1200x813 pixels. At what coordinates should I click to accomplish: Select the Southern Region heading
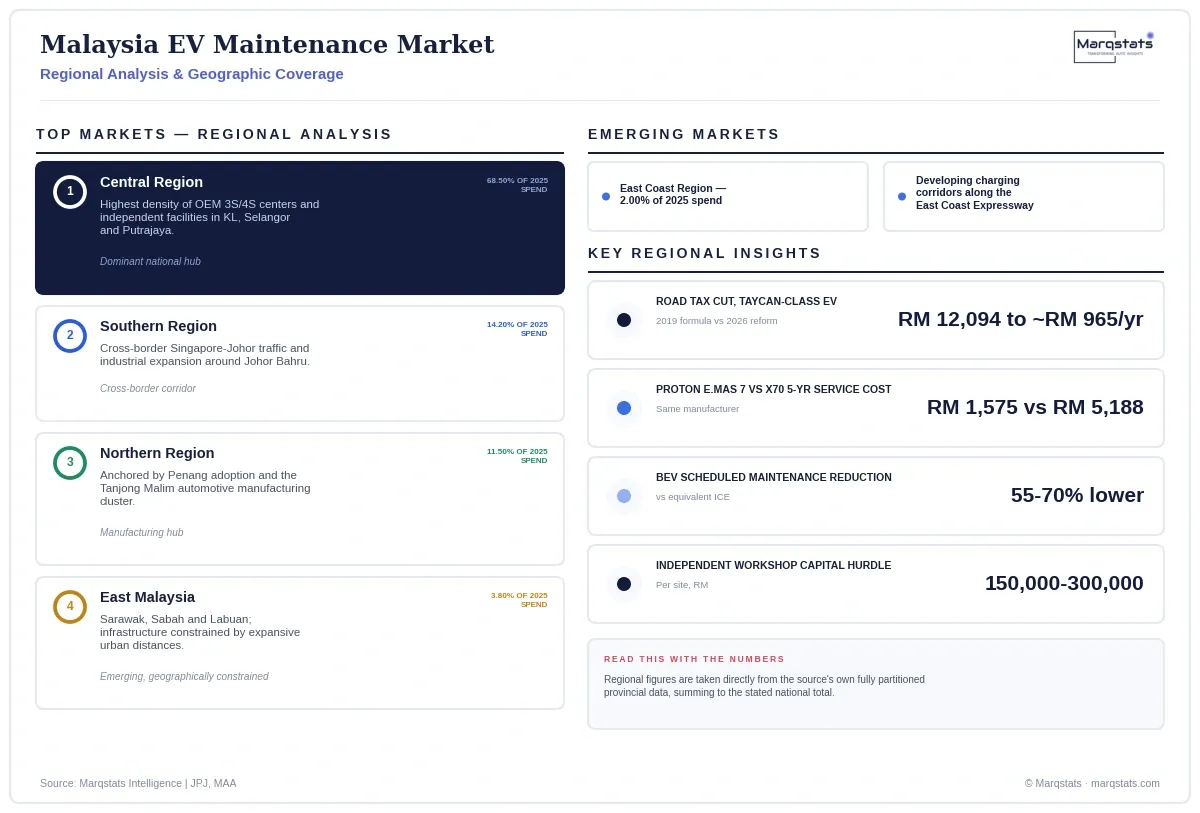[158, 326]
